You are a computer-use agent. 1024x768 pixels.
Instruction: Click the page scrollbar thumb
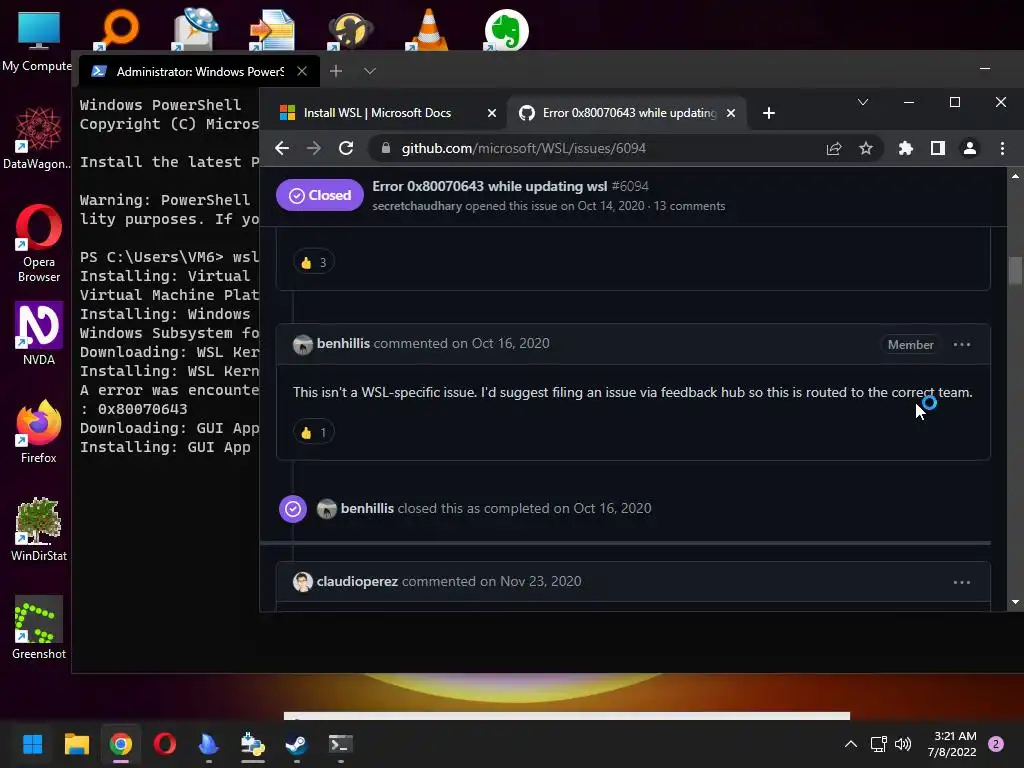pyautogui.click(x=1015, y=270)
